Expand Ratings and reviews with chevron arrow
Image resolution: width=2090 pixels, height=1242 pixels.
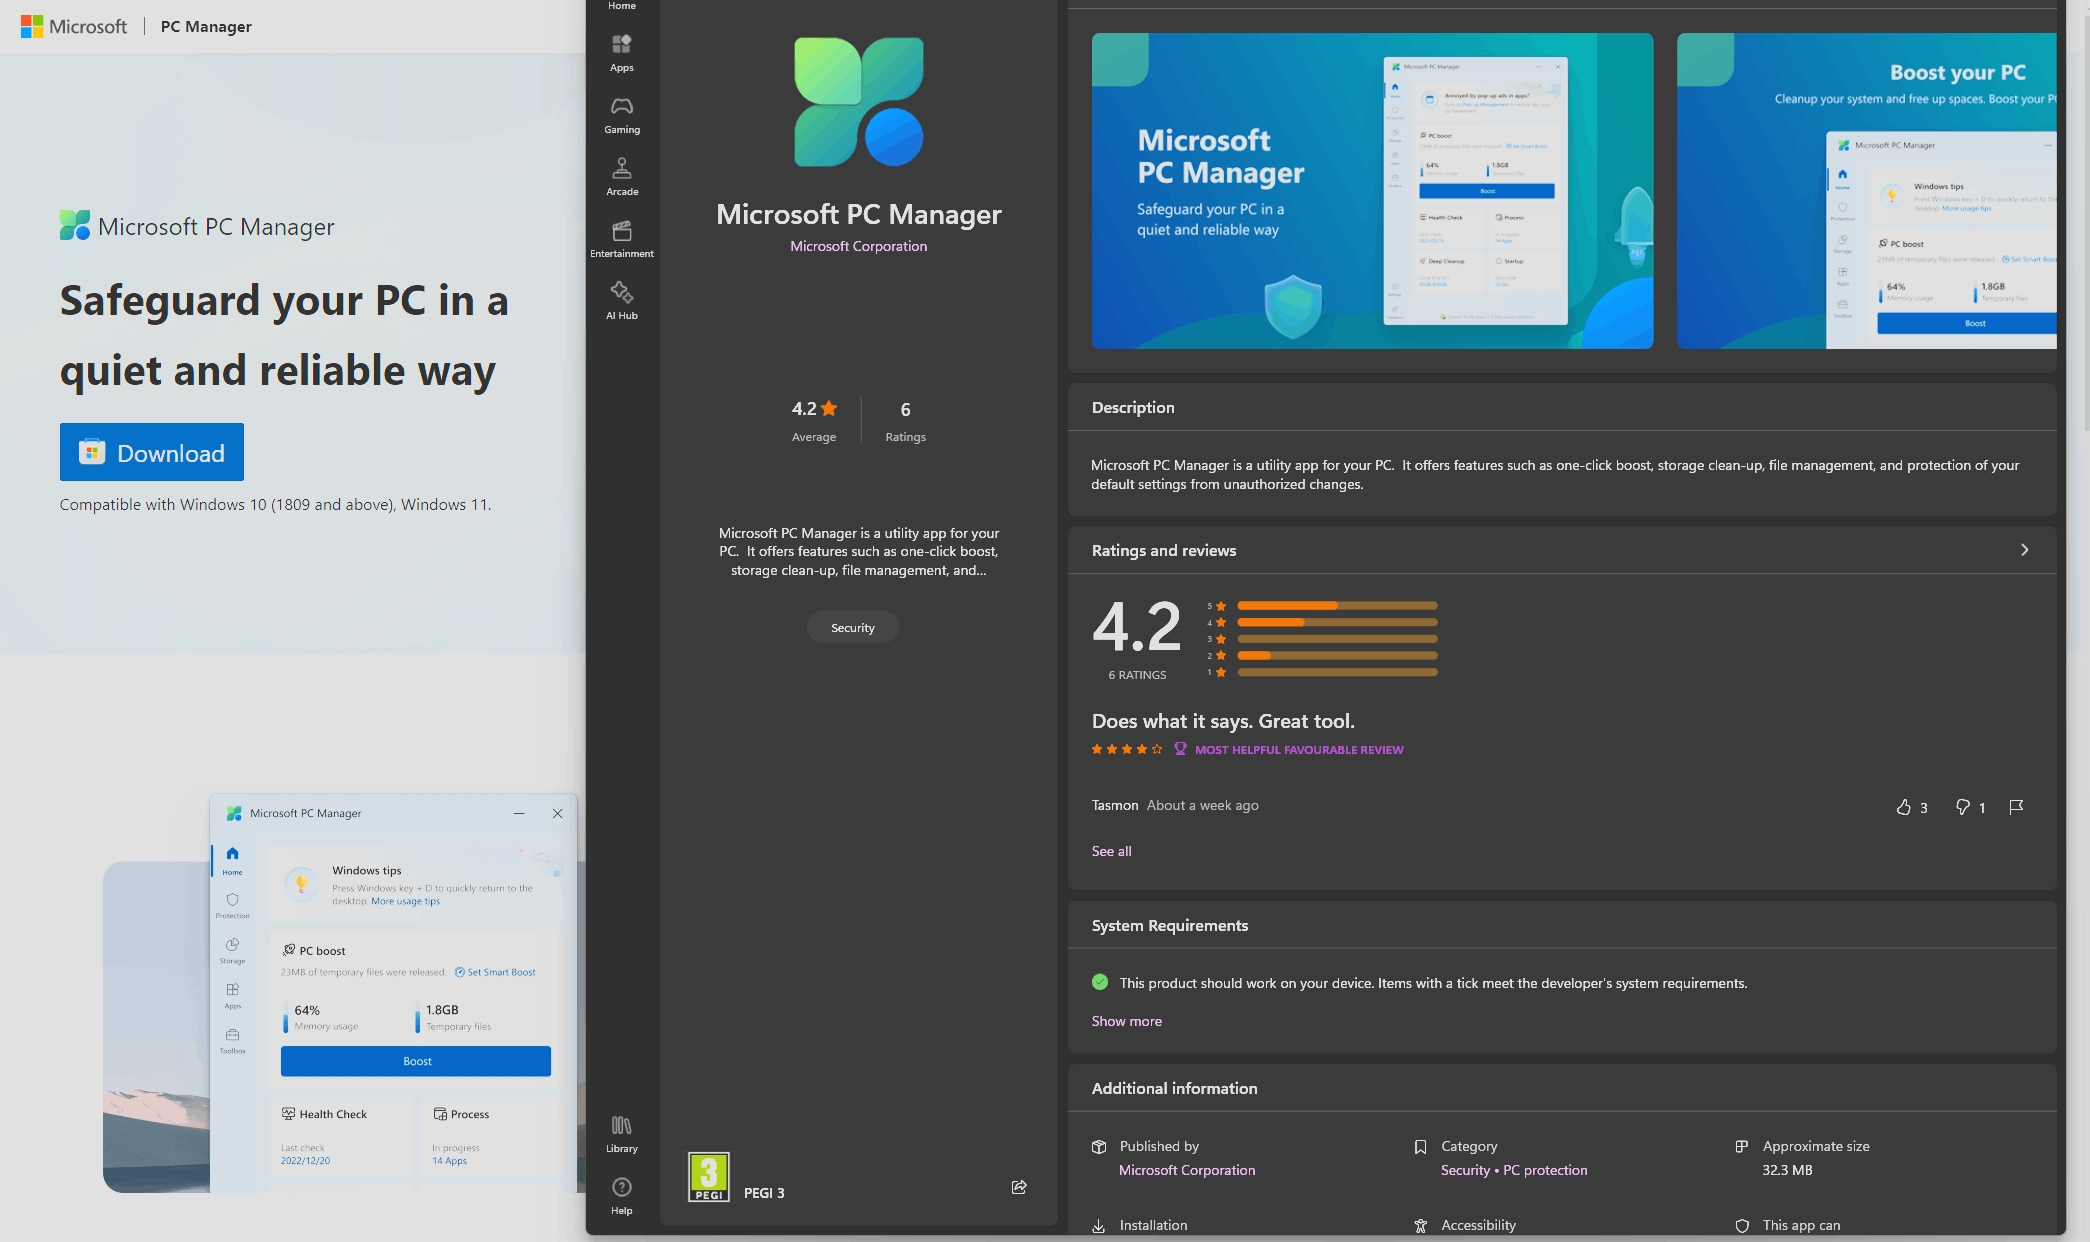coord(2024,550)
